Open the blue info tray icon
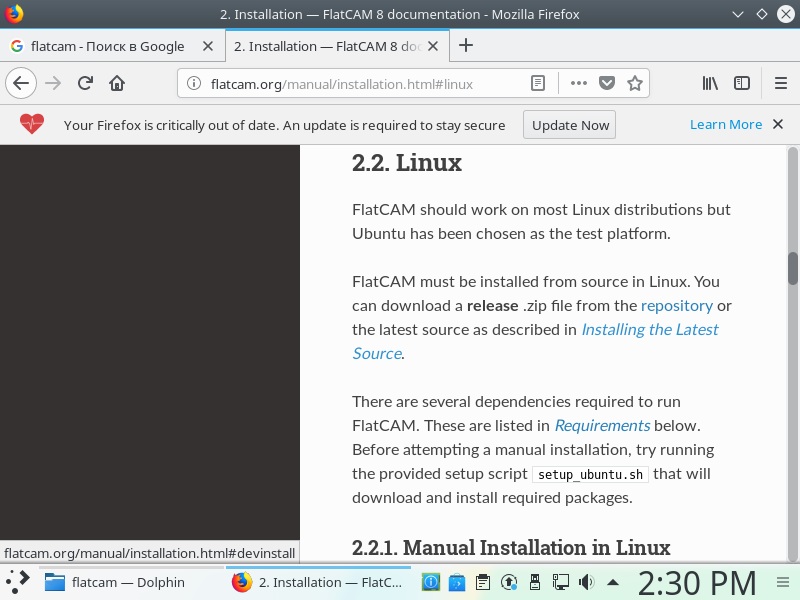 pyautogui.click(x=431, y=582)
